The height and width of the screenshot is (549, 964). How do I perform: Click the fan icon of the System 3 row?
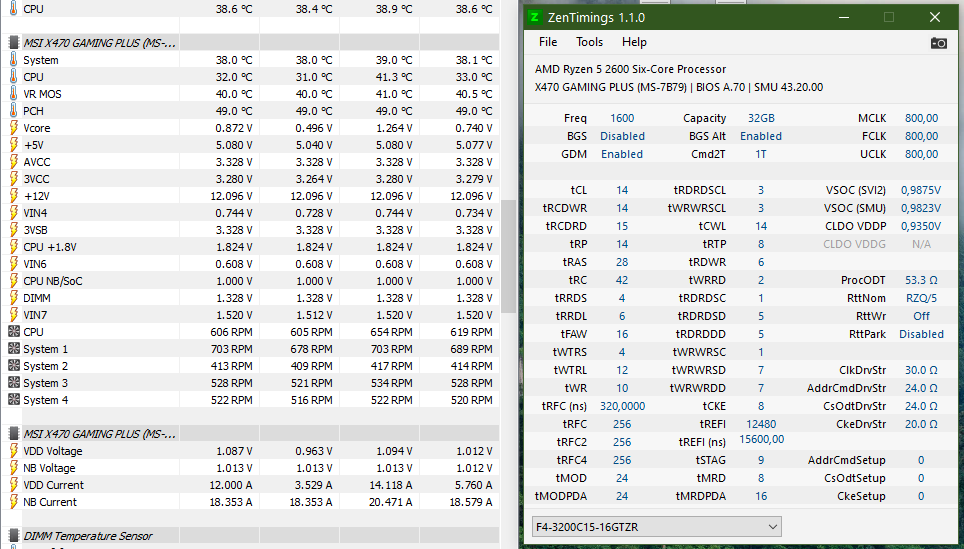click(x=14, y=383)
